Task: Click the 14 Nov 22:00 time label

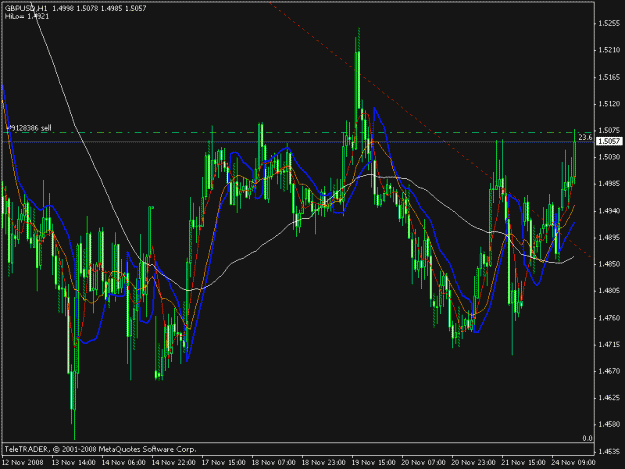Action: click(x=174, y=463)
